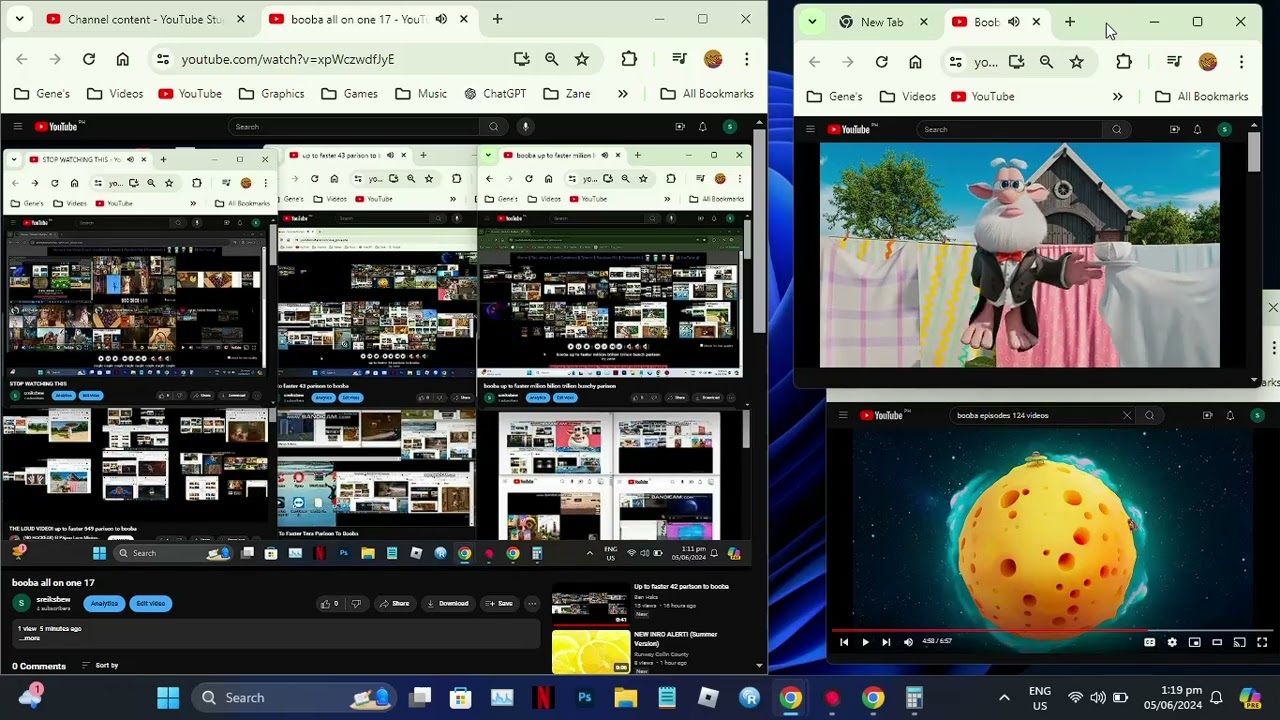
Task: Go to previous video in the cheese planet player
Action: [844, 643]
